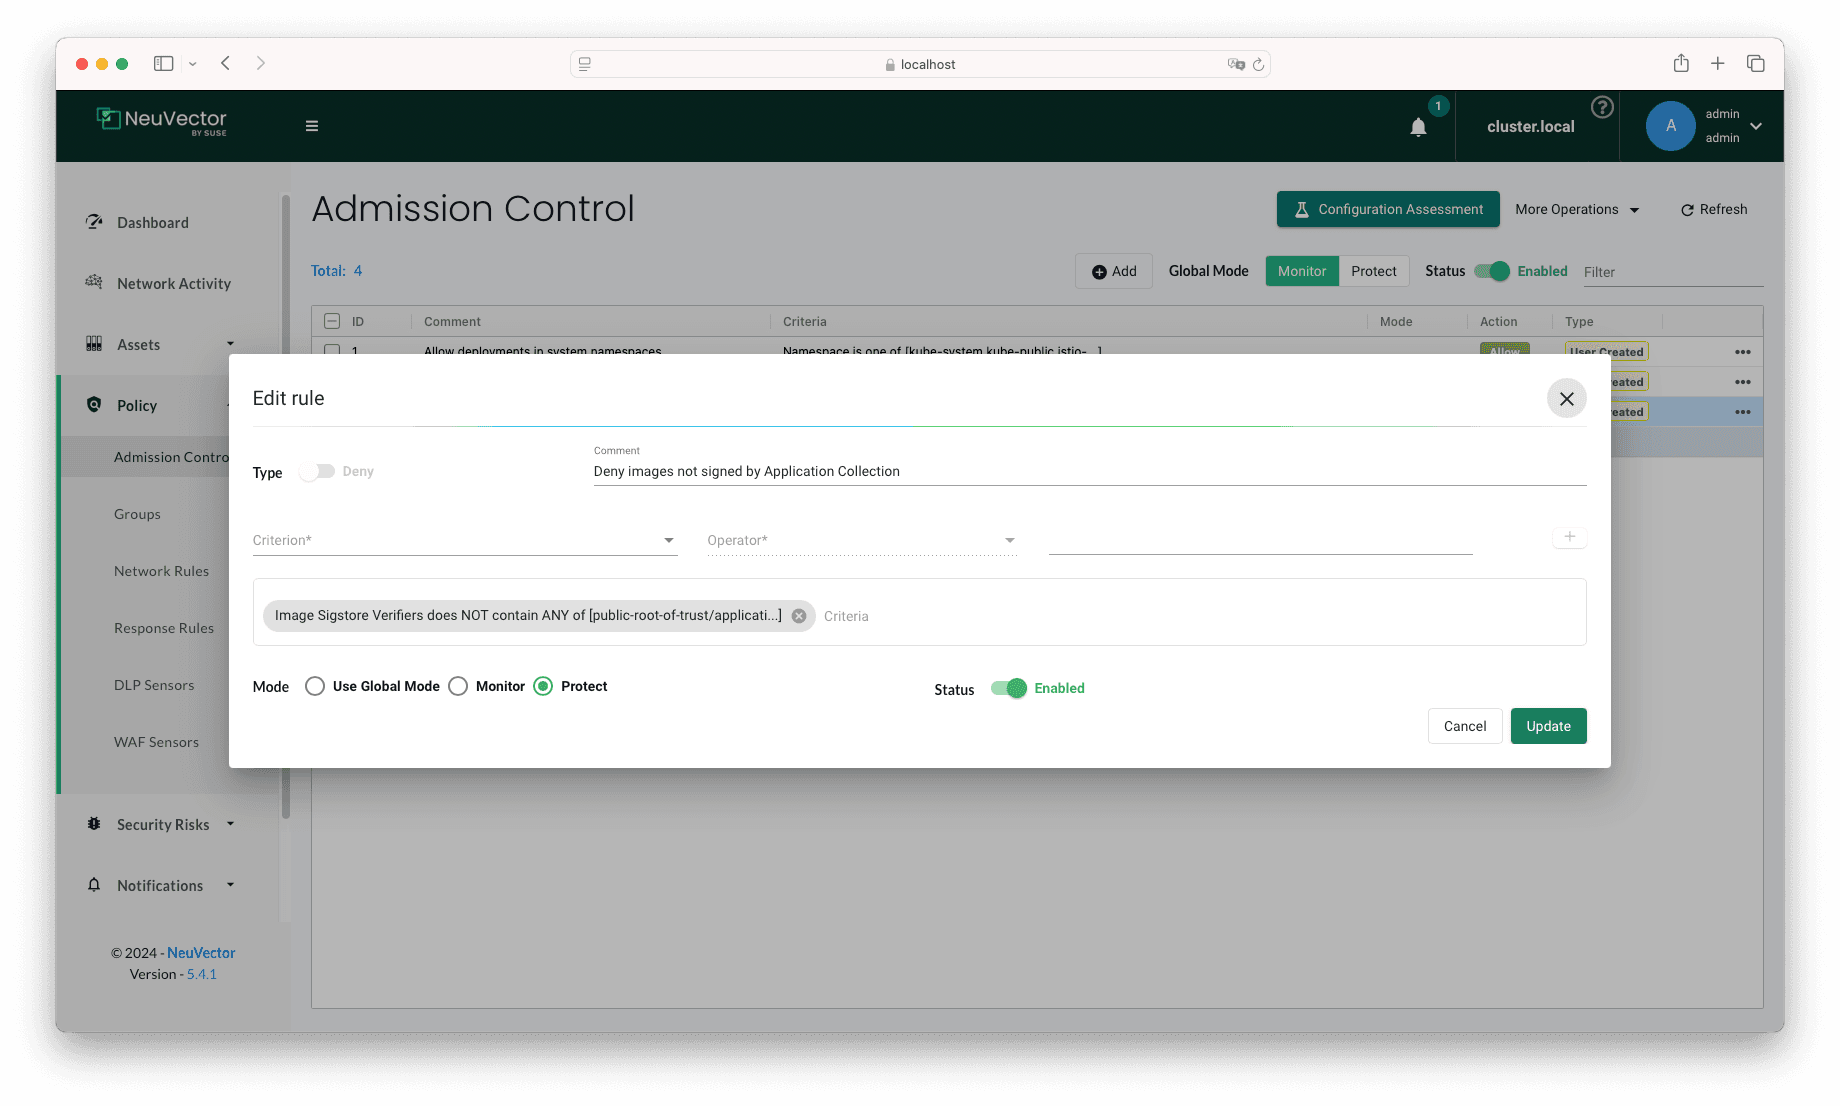Screen dimensions: 1840x1106
Task: Go to Dashboard in the sidebar
Action: 152,222
